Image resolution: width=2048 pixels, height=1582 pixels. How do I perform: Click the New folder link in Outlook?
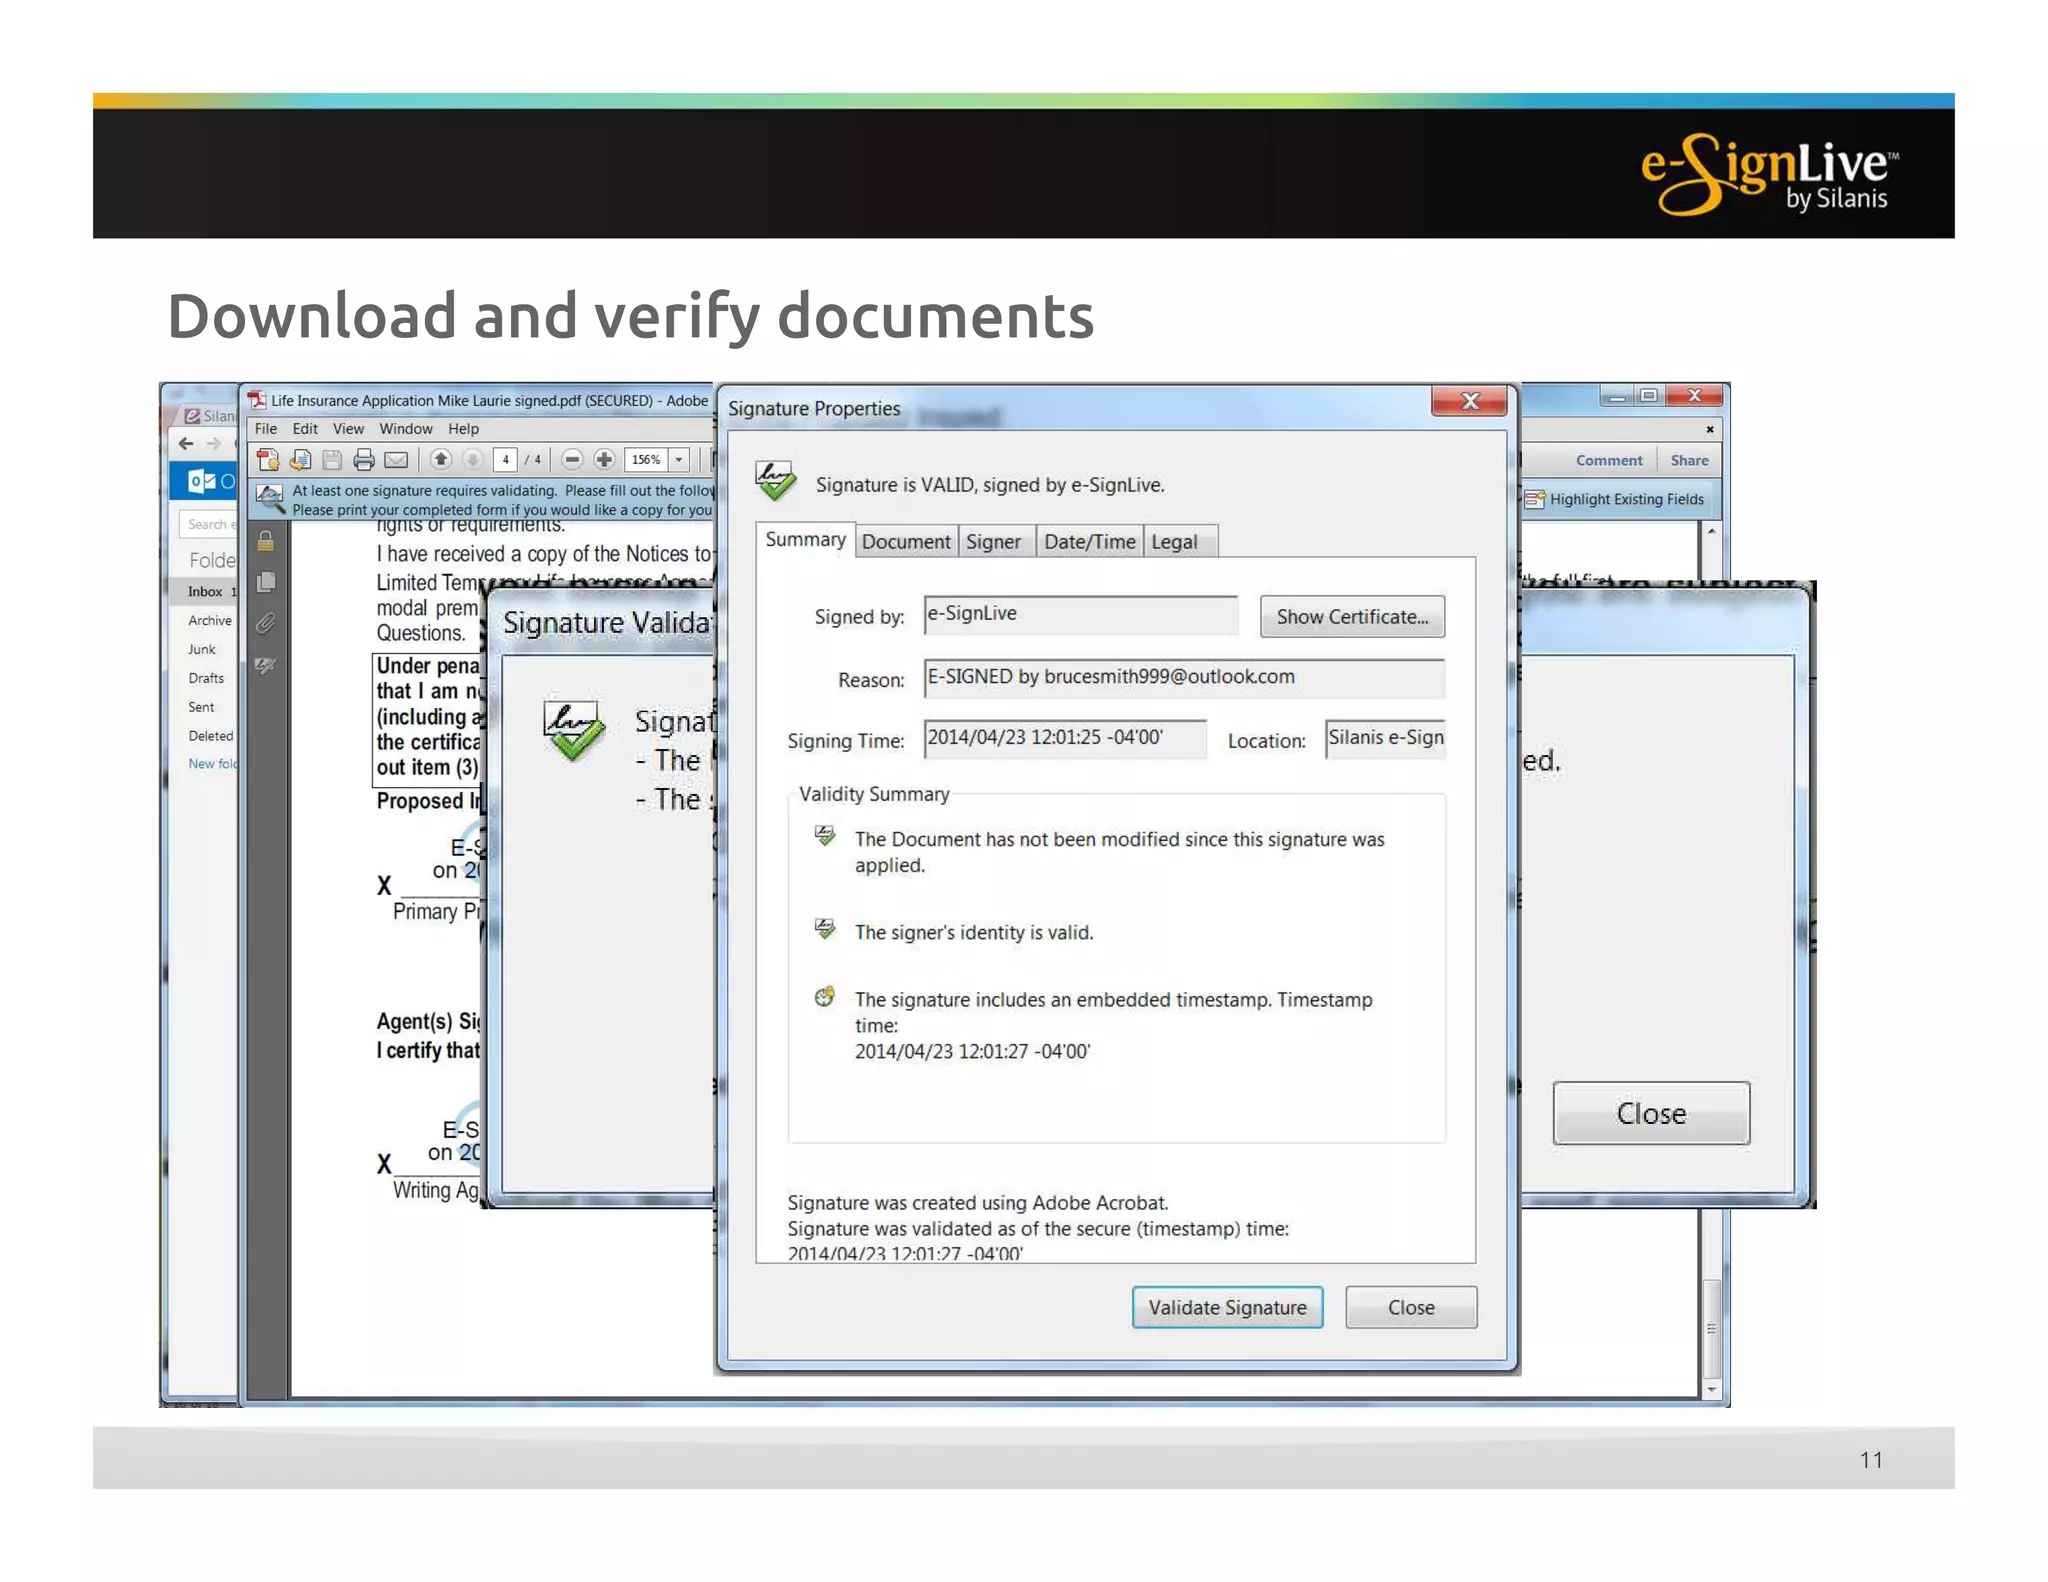(212, 765)
